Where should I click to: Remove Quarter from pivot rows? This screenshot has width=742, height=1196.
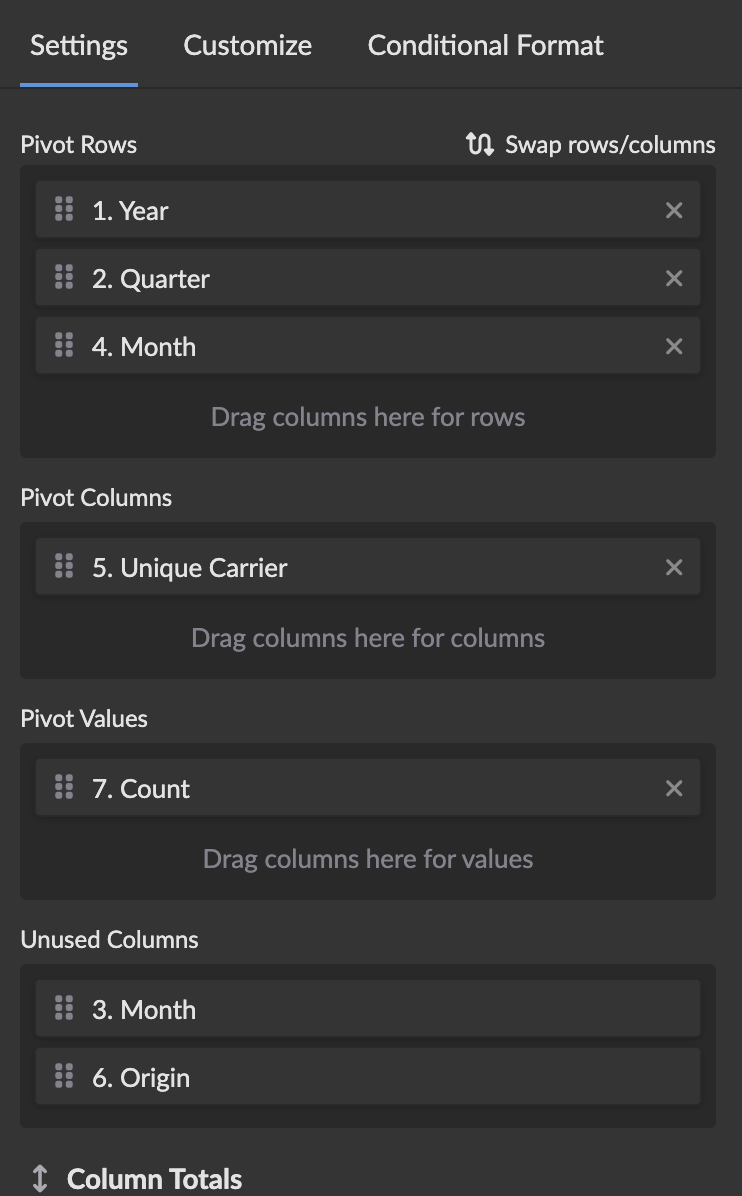(x=674, y=278)
